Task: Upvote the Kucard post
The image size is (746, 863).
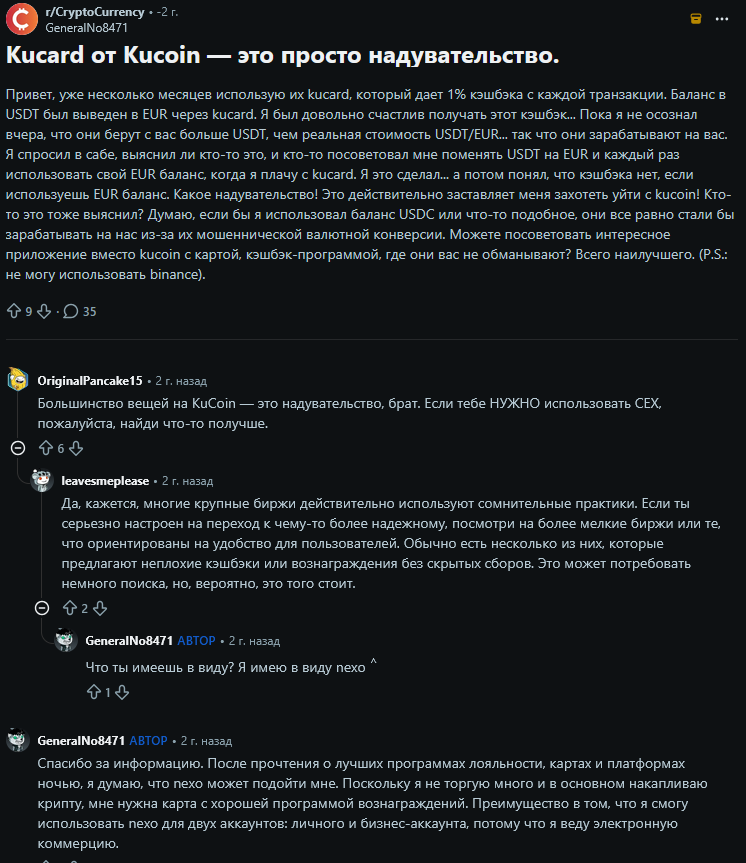Action: [x=14, y=311]
